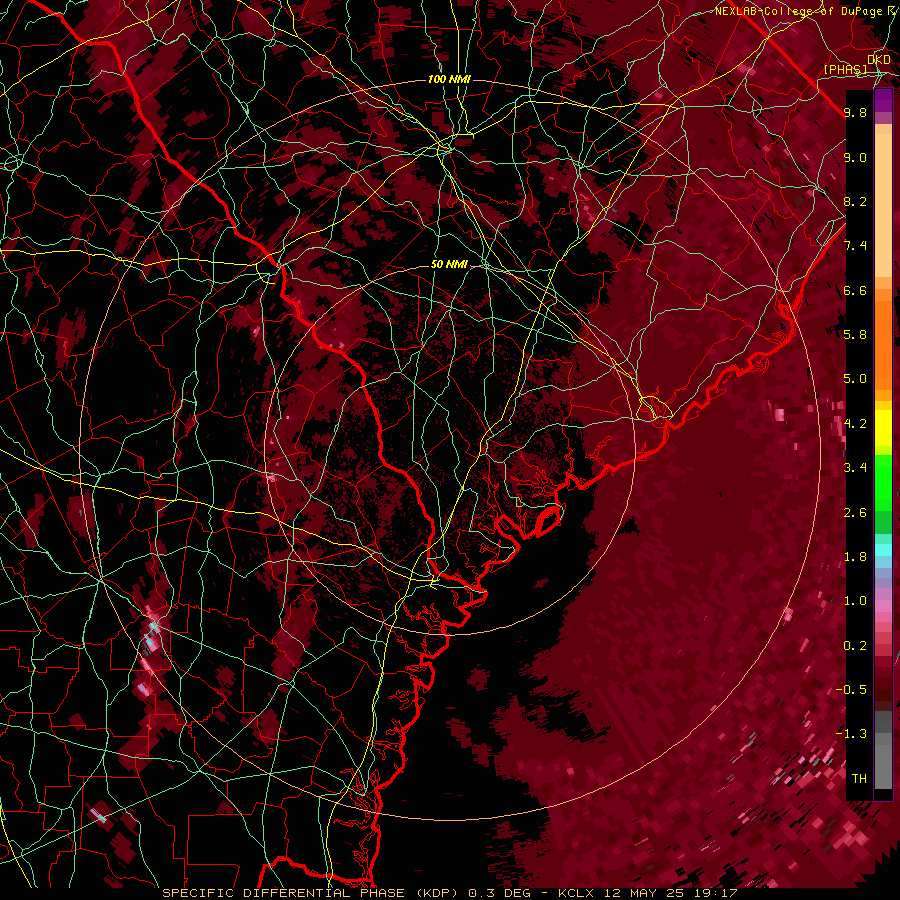Click the "100 NMI" range ring label
Screen dimensions: 900x900
(x=449, y=79)
